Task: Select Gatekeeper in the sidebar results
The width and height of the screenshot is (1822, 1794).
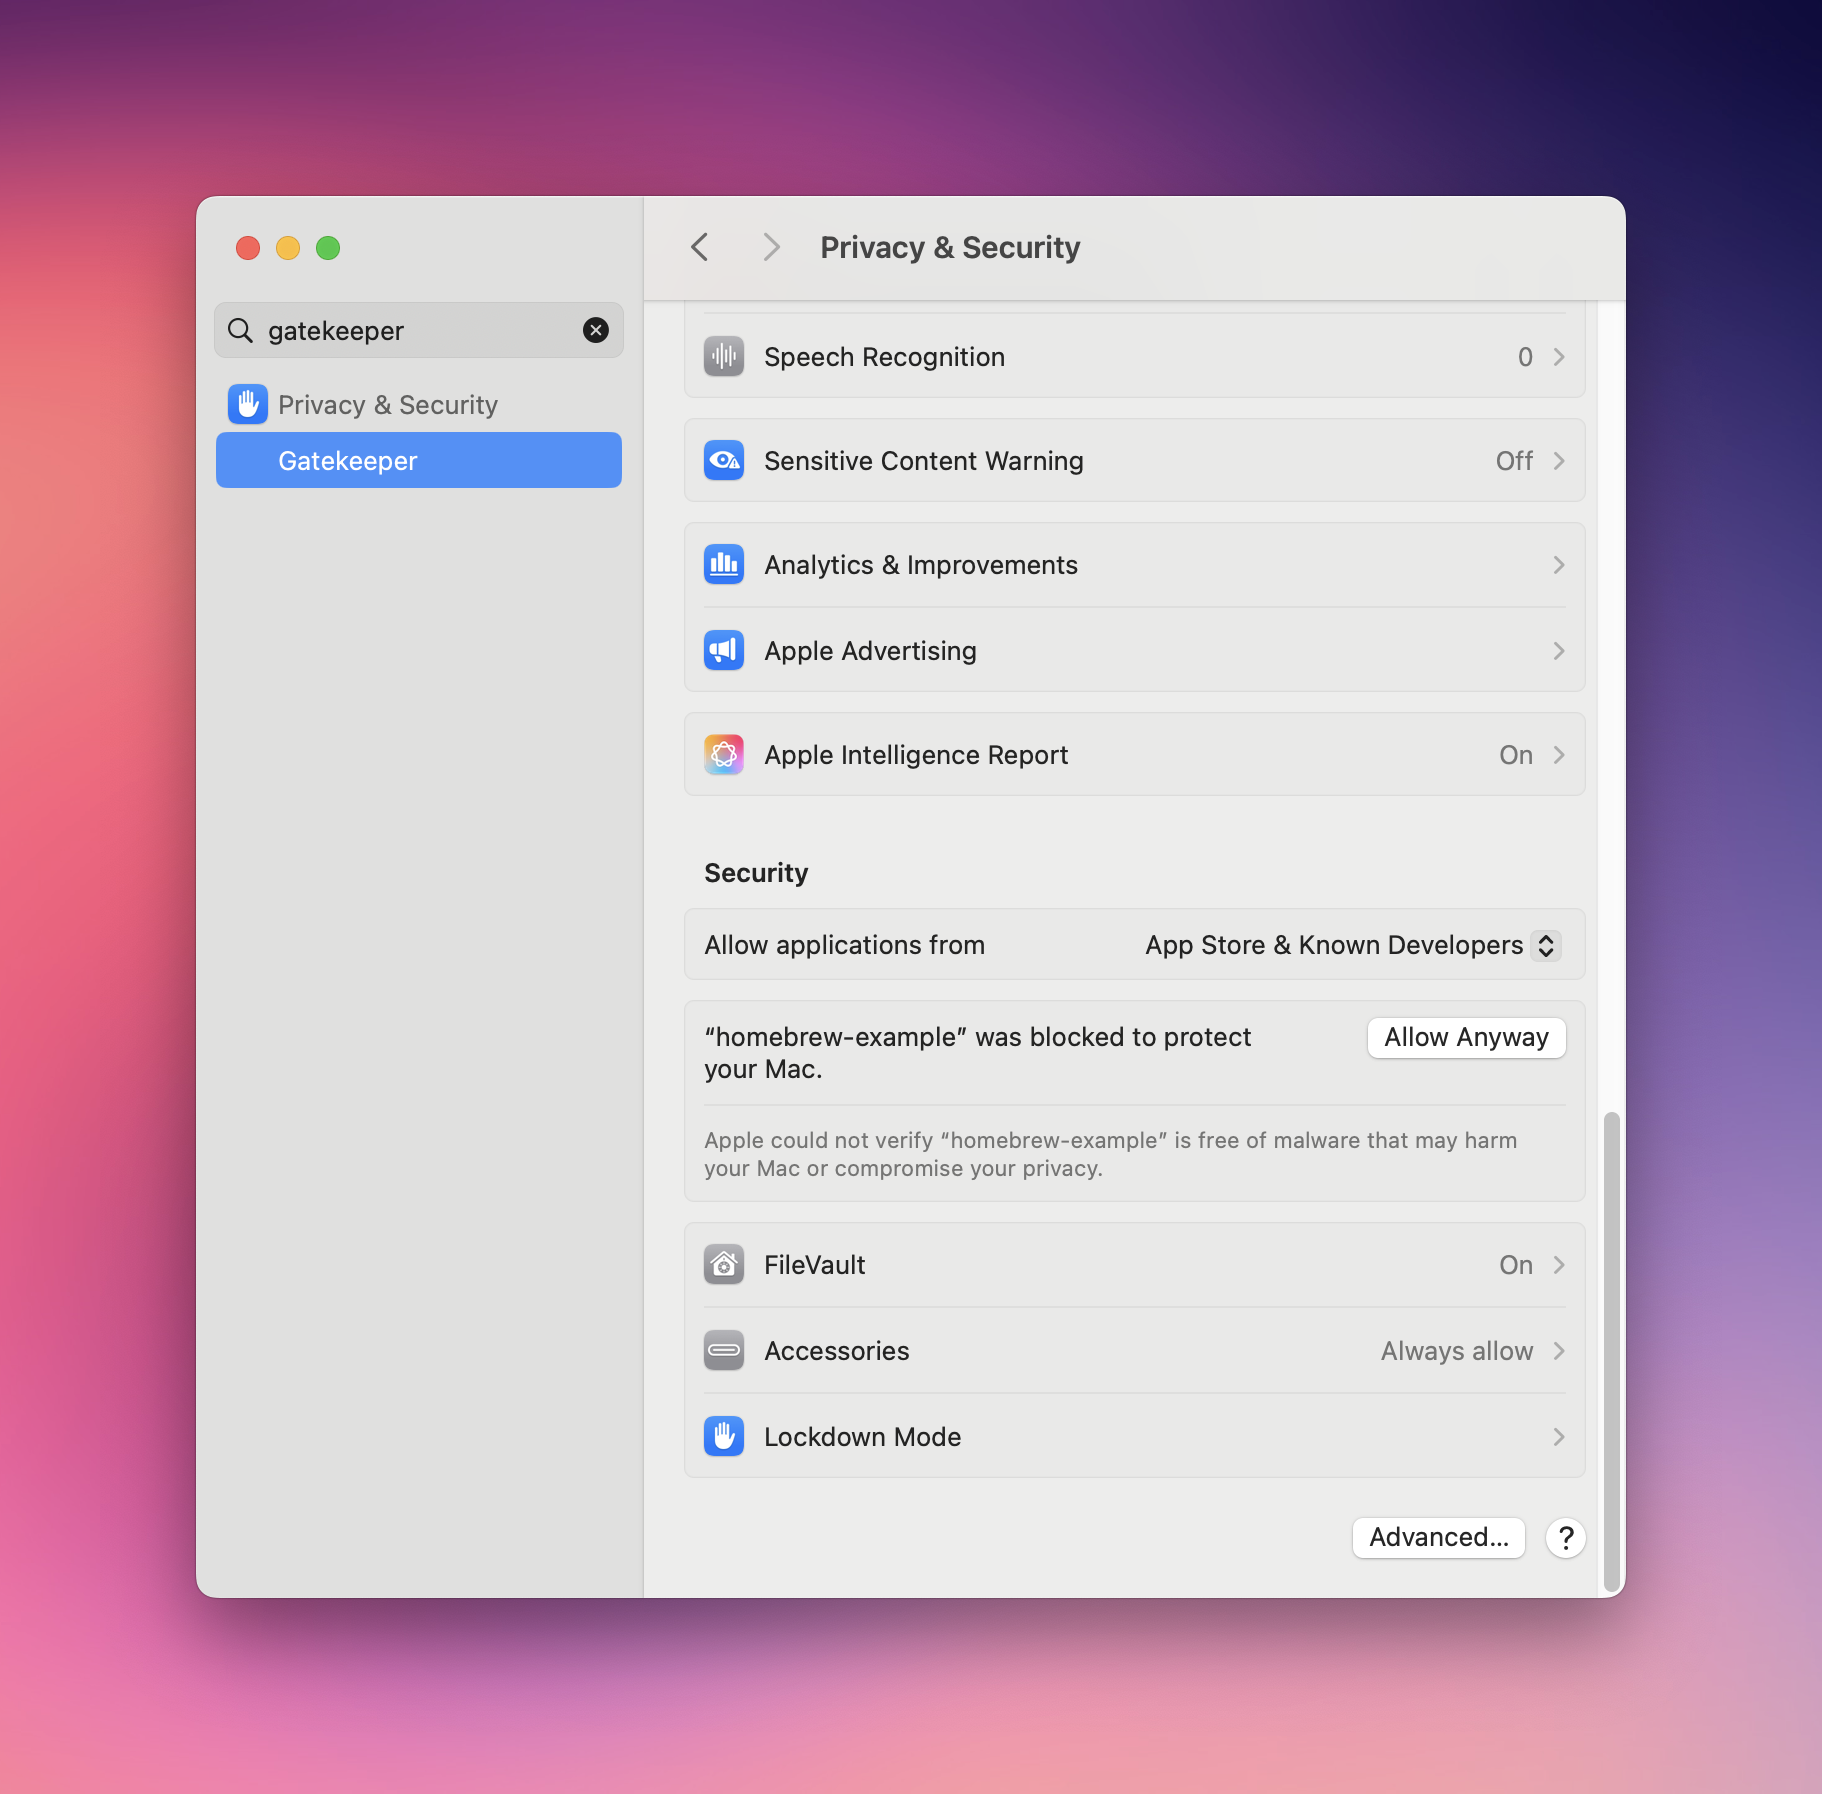Action: click(x=418, y=460)
